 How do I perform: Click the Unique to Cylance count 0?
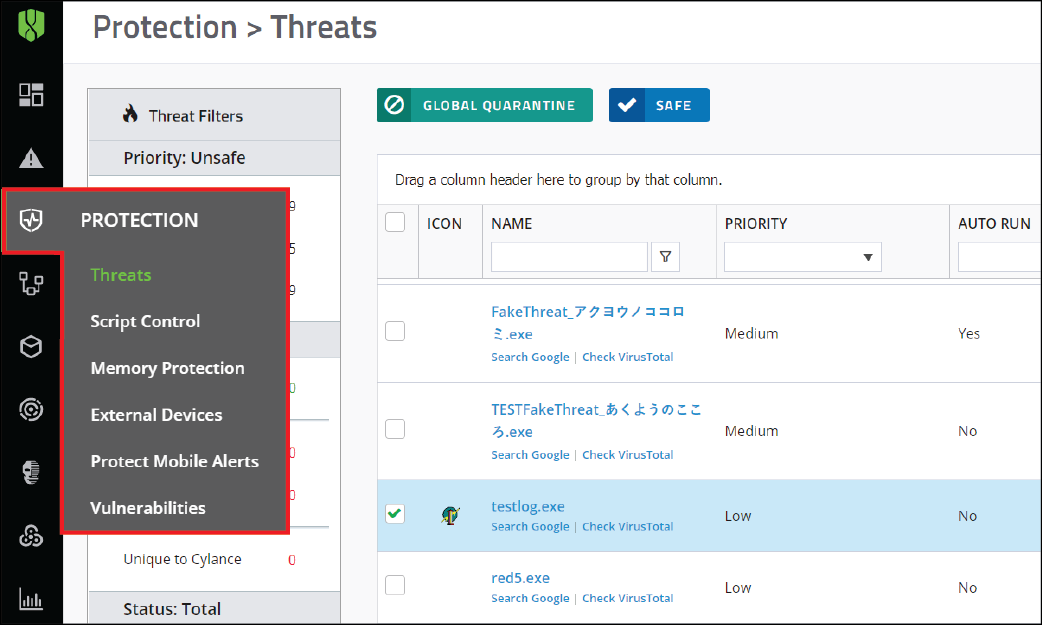pos(292,560)
